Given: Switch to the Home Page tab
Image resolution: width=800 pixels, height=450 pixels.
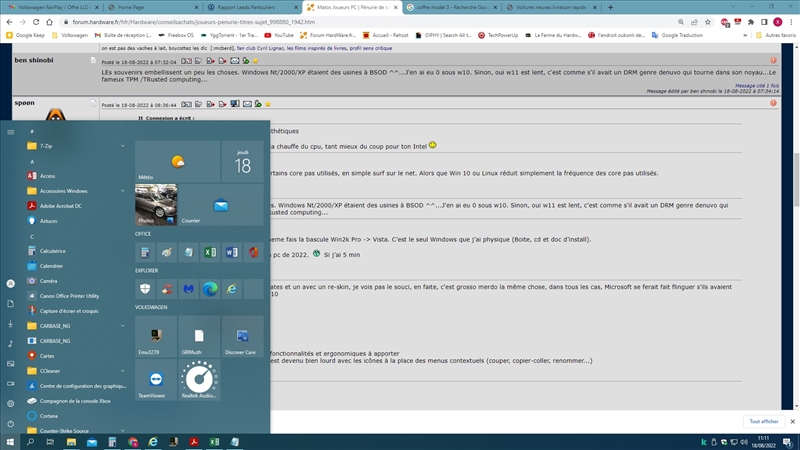Looking at the screenshot, I should (x=153, y=7).
